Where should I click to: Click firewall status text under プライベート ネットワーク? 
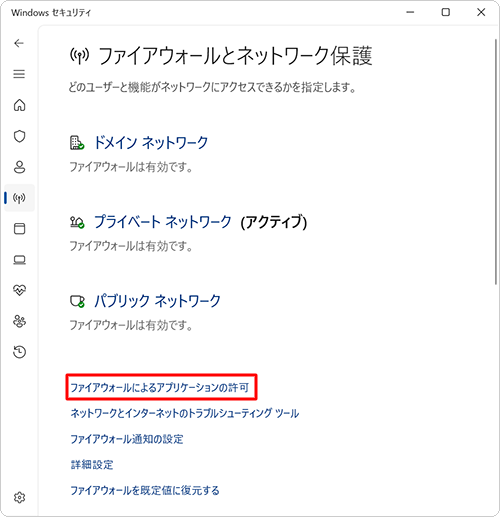[131, 246]
